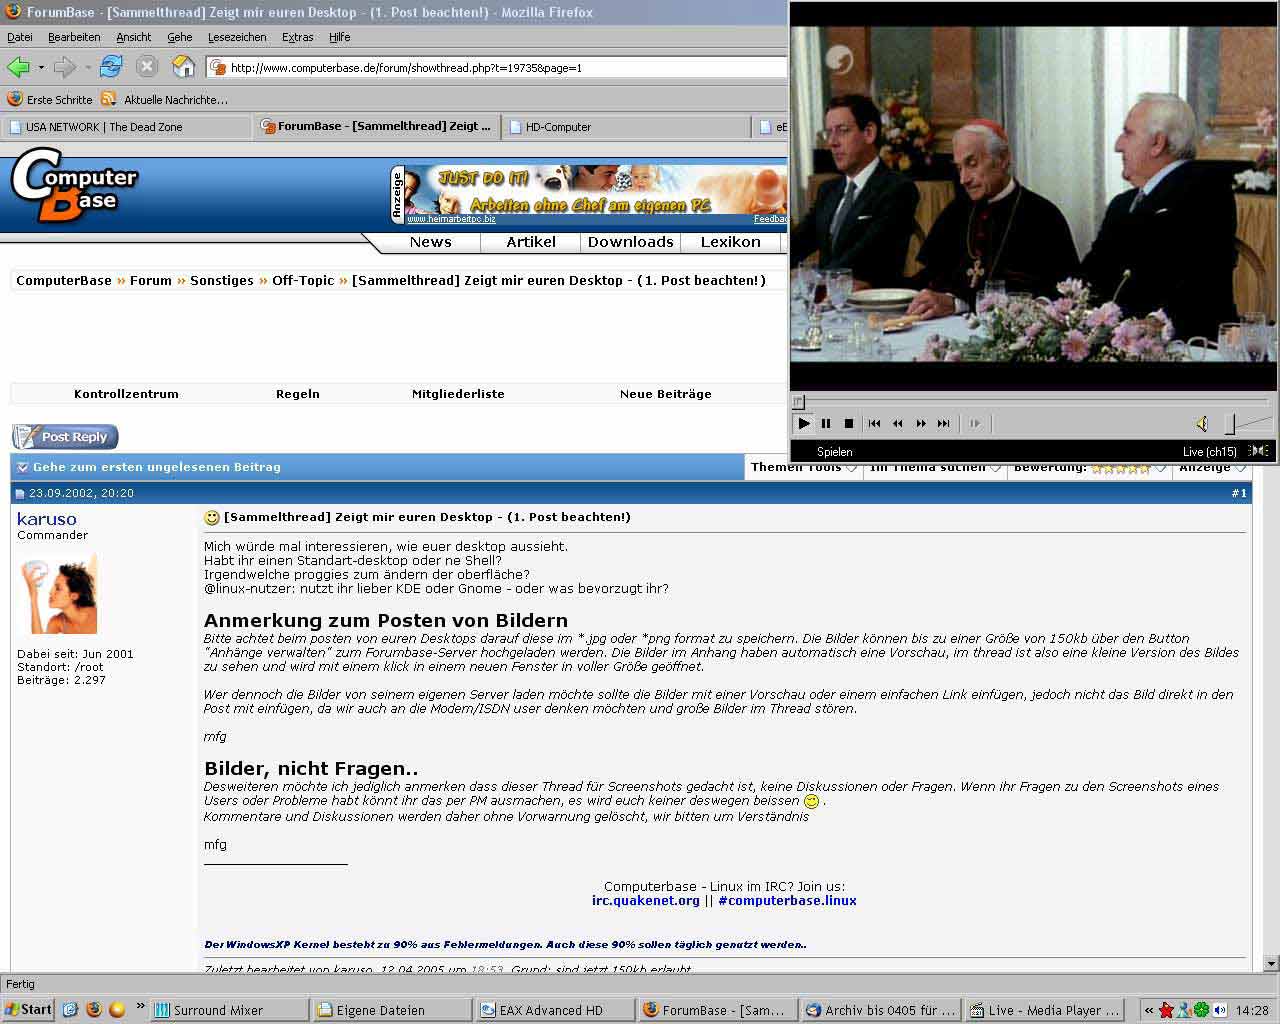
Task: Expand hidden system tray icons arrow
Action: [x=1149, y=1010]
